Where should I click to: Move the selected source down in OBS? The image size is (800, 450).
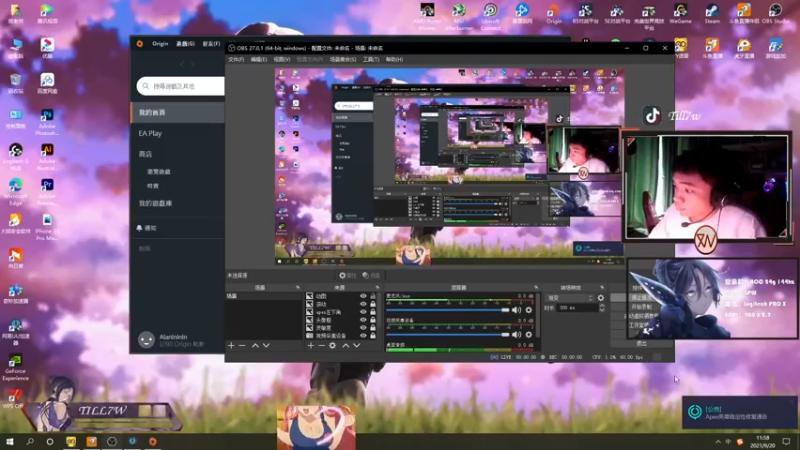(357, 345)
